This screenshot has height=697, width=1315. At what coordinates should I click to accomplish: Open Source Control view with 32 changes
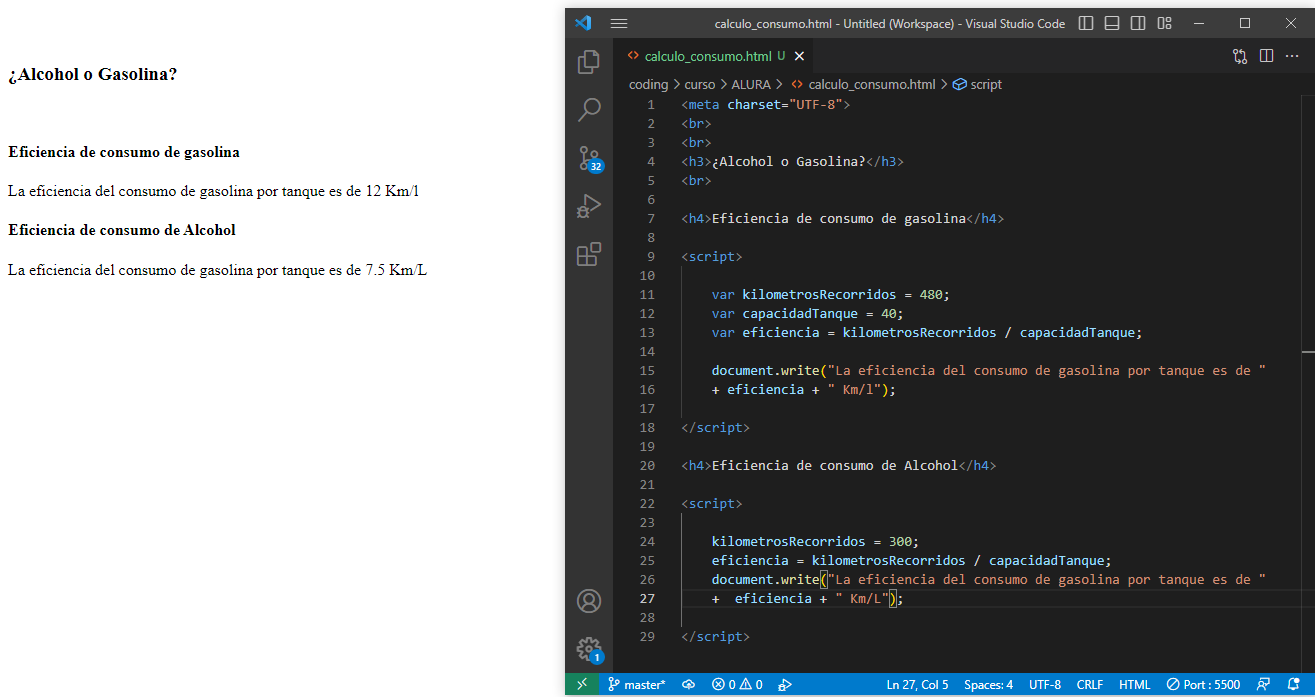tap(589, 158)
